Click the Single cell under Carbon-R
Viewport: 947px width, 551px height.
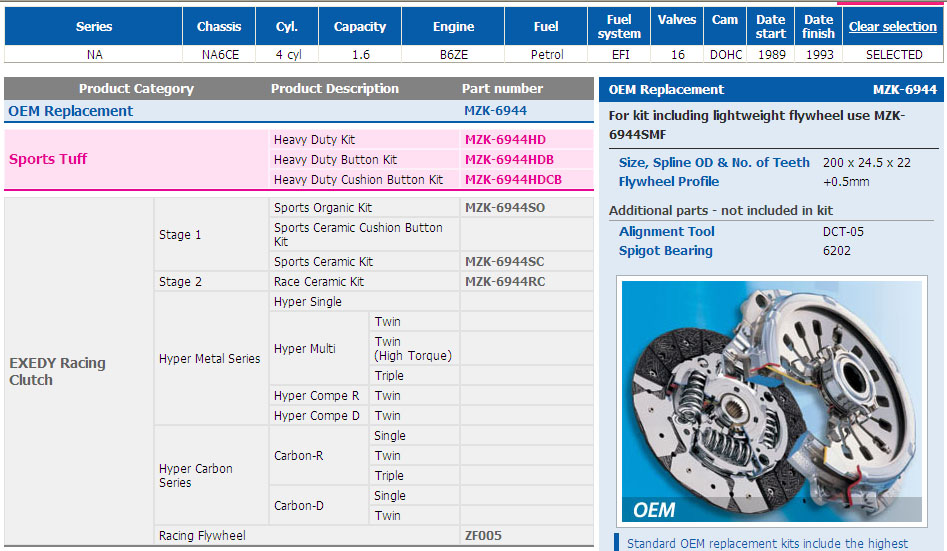tap(414, 436)
